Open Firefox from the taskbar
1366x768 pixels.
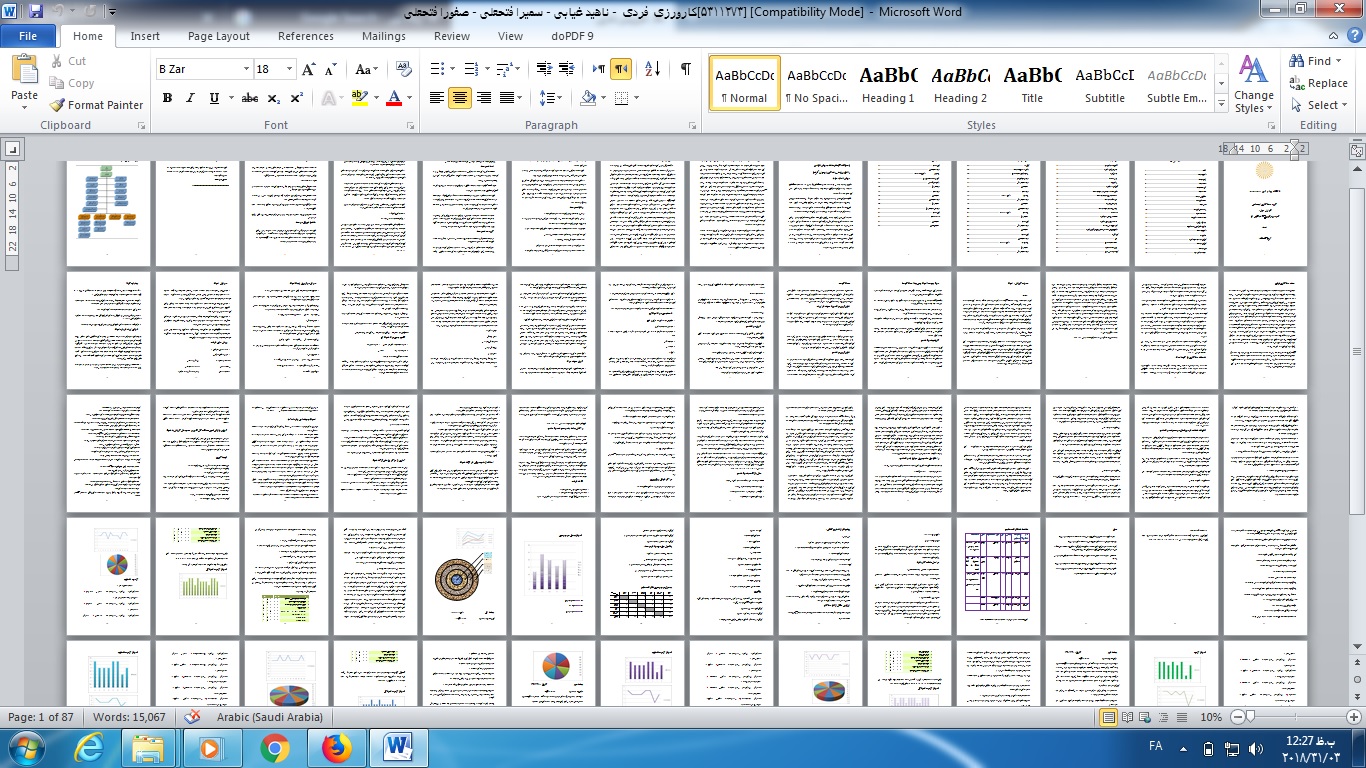coord(337,747)
